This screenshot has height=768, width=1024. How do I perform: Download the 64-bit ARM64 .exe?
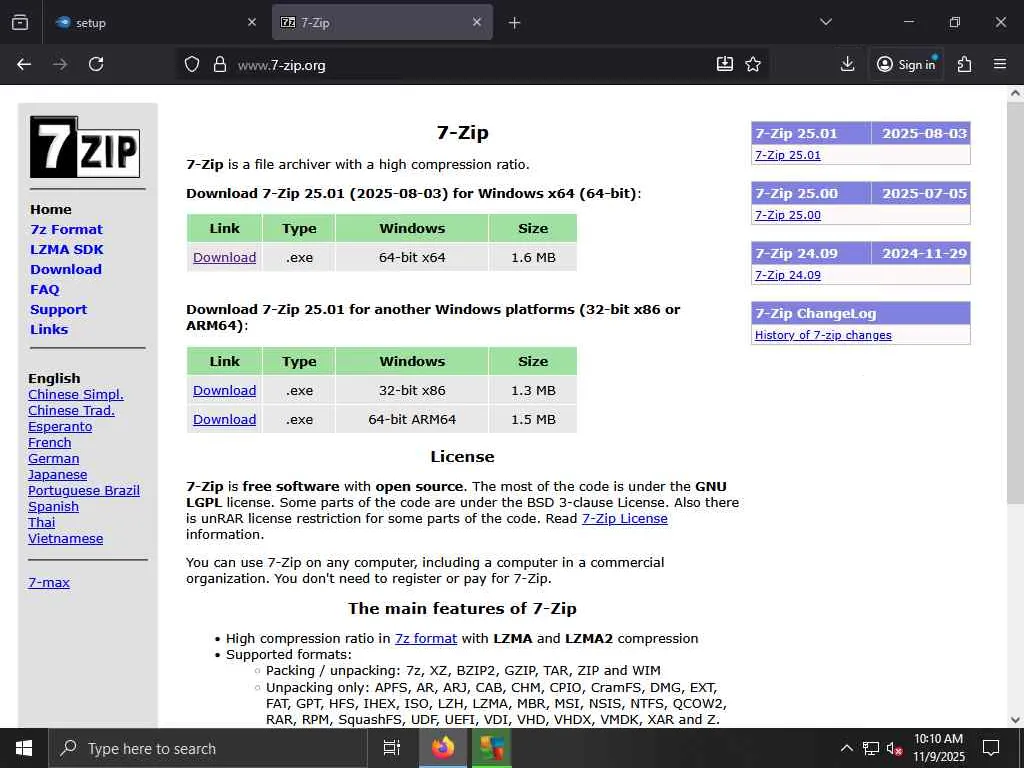[225, 419]
